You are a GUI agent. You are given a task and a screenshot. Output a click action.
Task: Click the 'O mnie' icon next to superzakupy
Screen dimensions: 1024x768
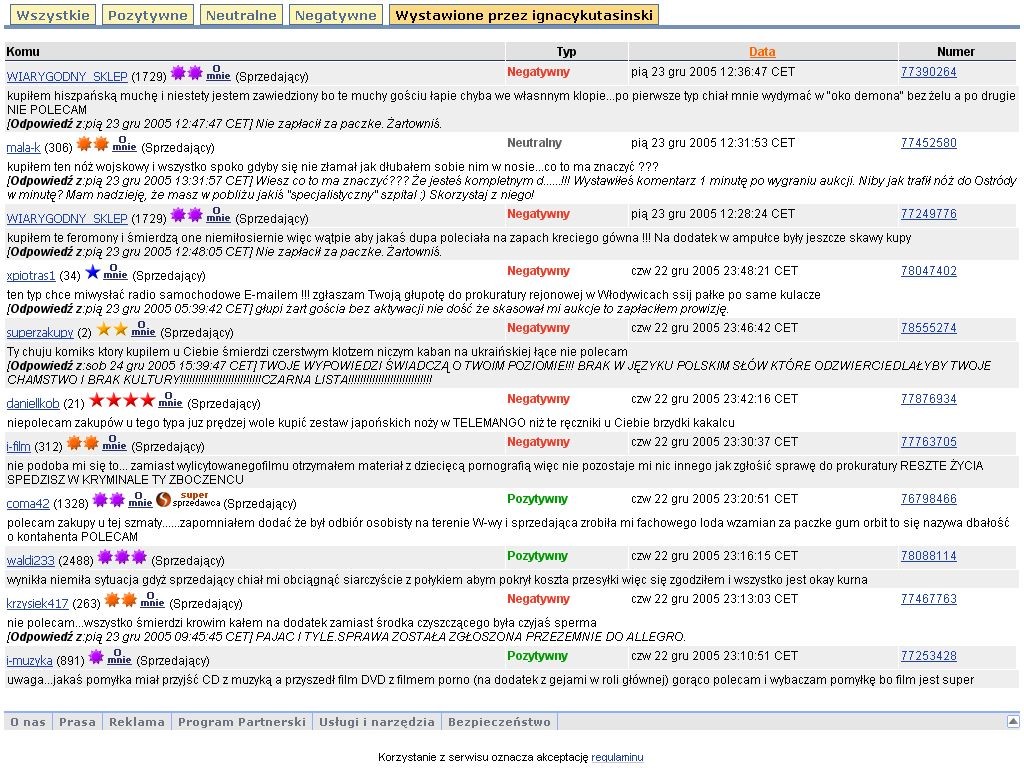(144, 330)
